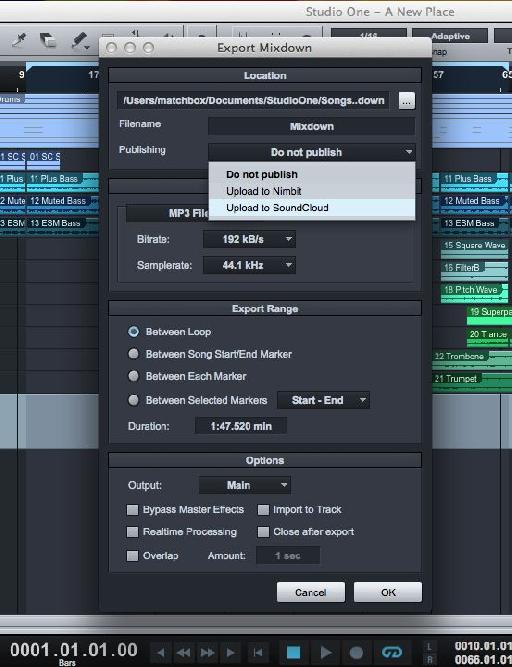Open the Publishing dropdown
This screenshot has width=512, height=667.
[312, 152]
